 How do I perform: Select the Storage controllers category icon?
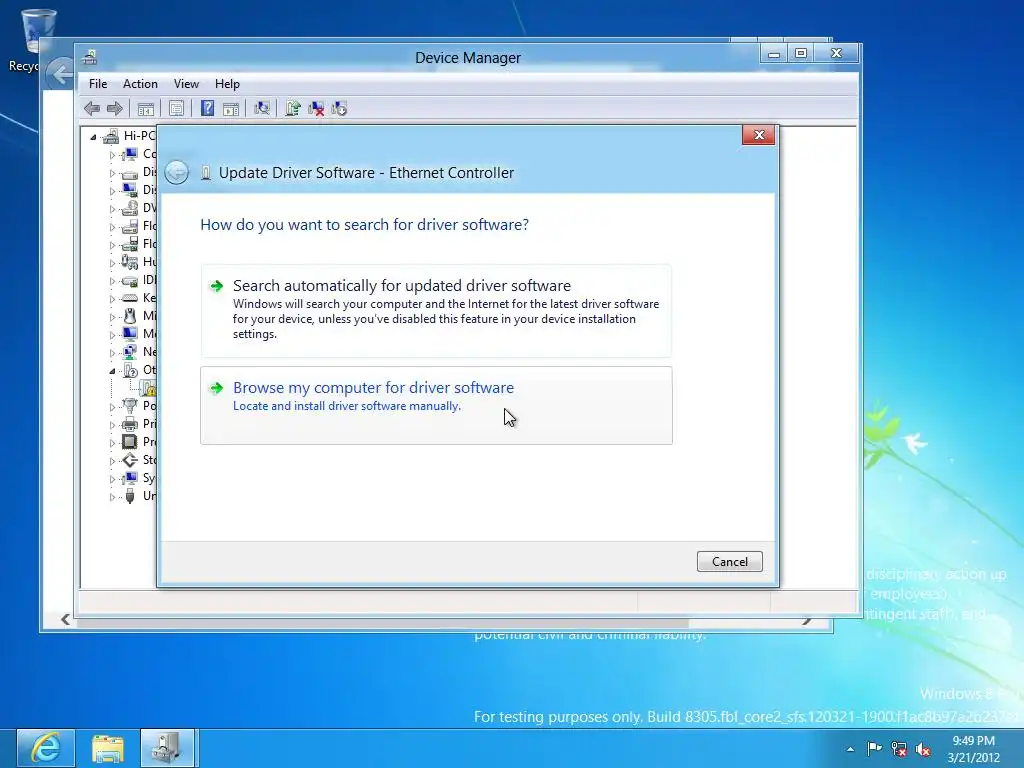130,460
